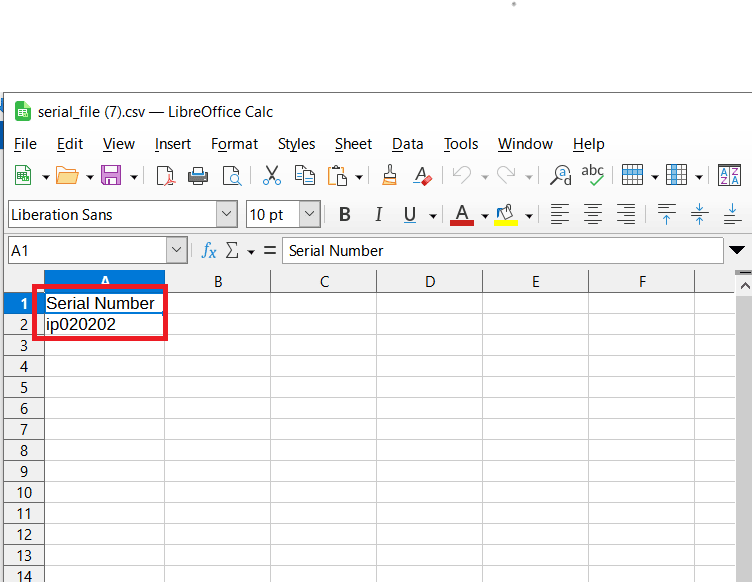The image size is (752, 582).
Task: Click the Sort AZ icon
Action: point(729,175)
